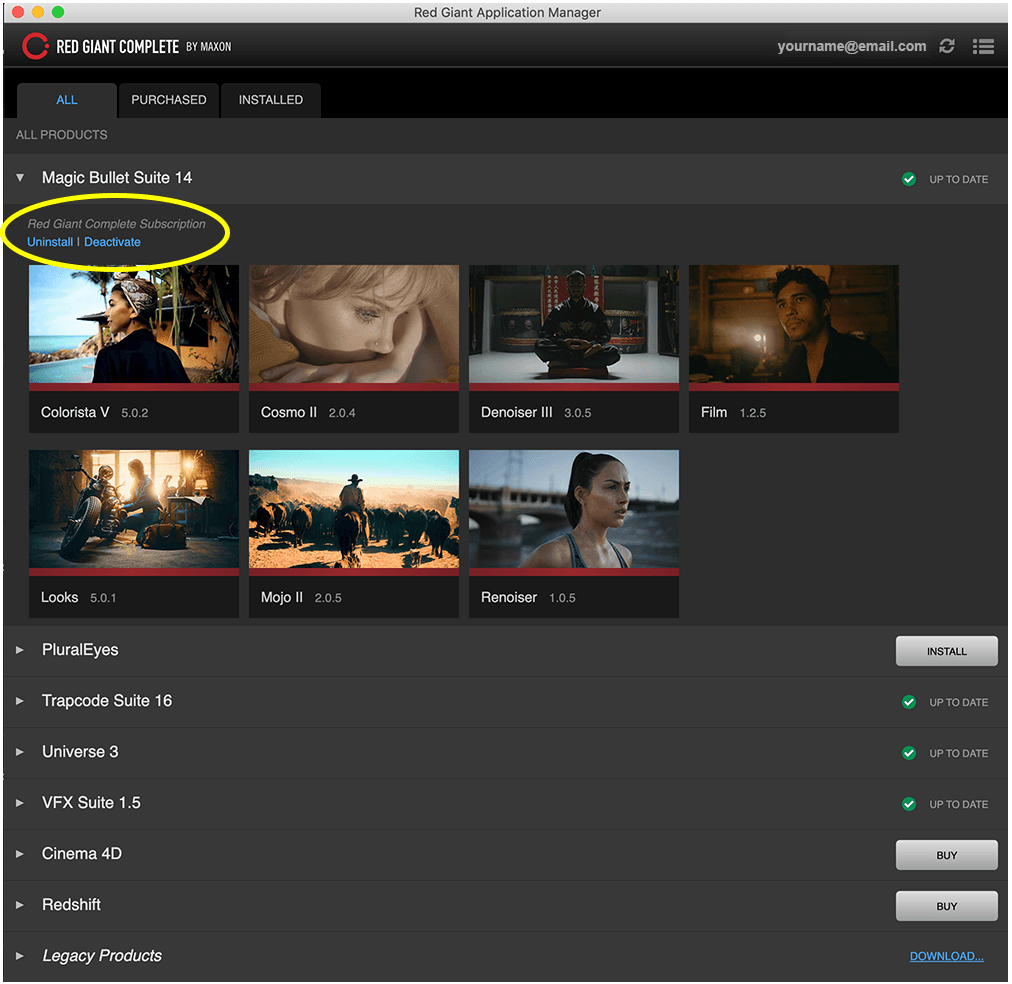1012x984 pixels.
Task: Select the Renoiser thumbnail
Action: pyautogui.click(x=574, y=509)
